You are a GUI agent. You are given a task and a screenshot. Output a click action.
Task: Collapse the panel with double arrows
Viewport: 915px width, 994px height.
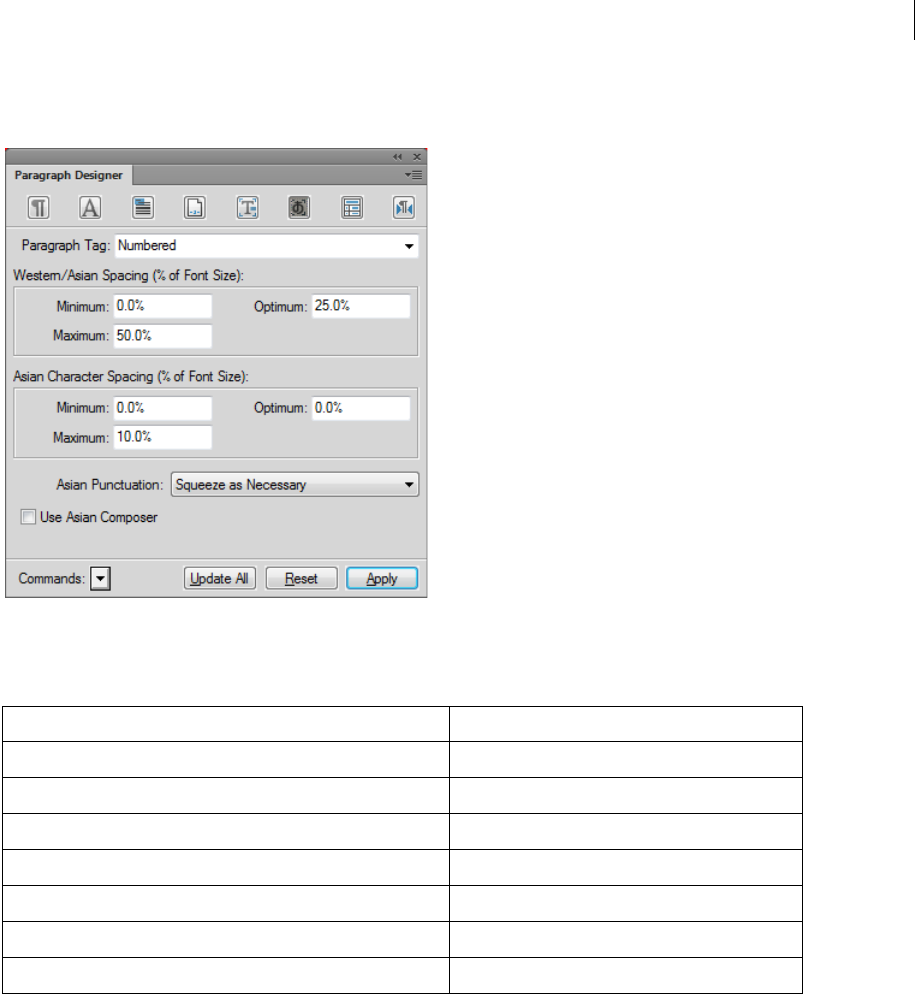(398, 157)
